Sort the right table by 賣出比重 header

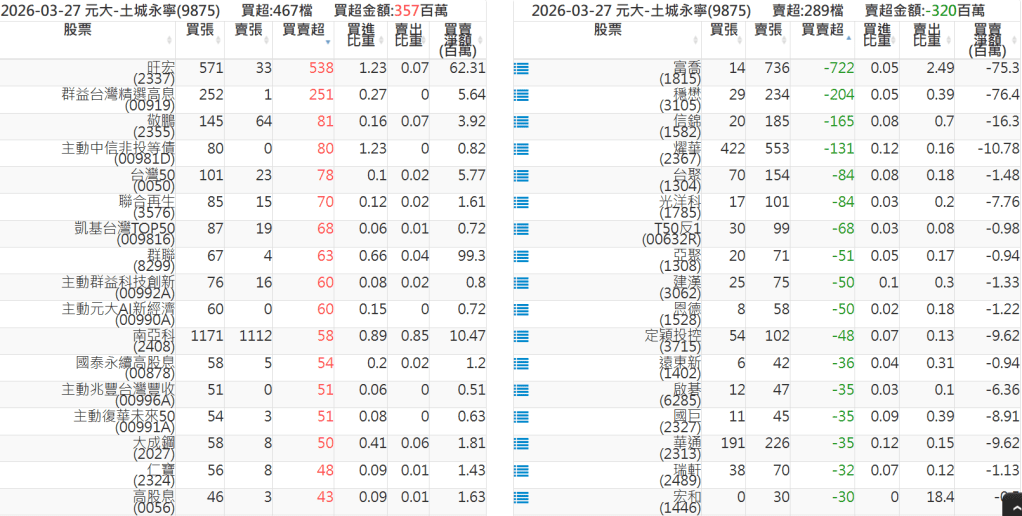927,34
